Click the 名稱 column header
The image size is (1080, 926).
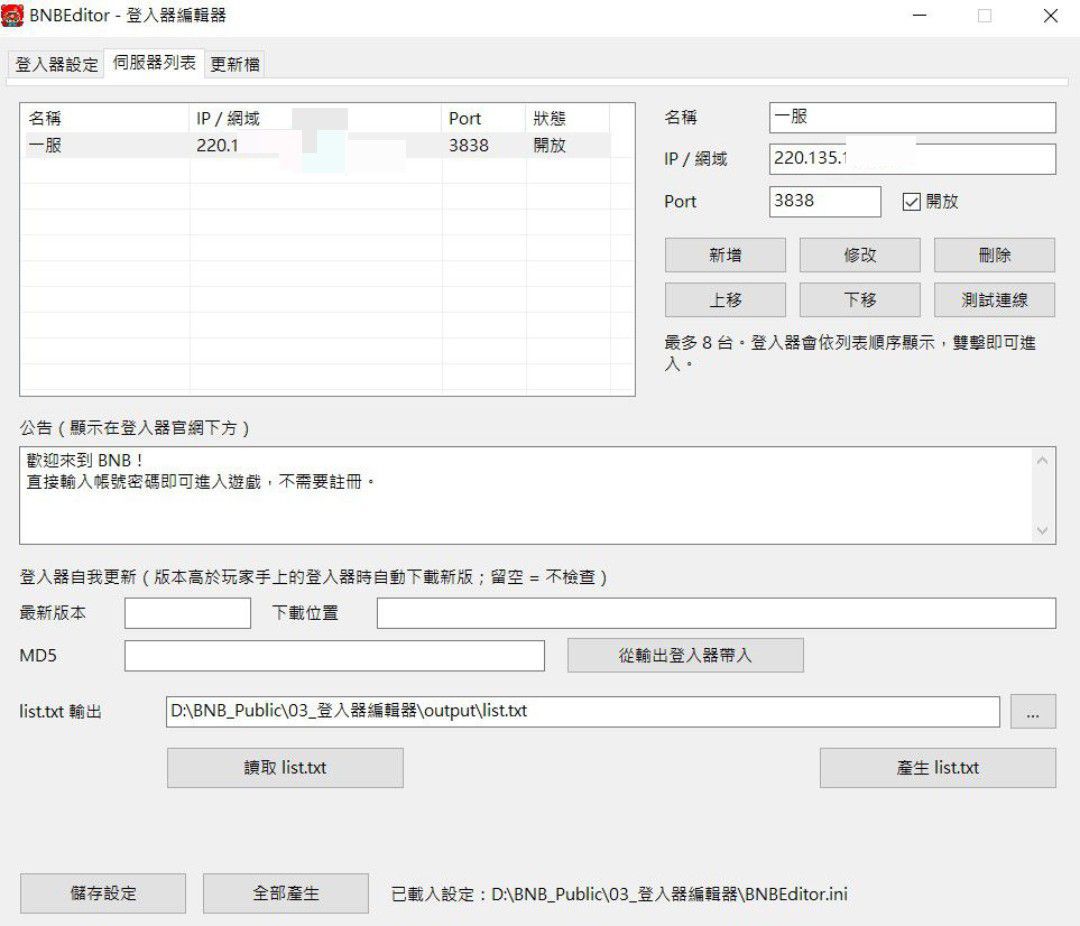pos(106,119)
